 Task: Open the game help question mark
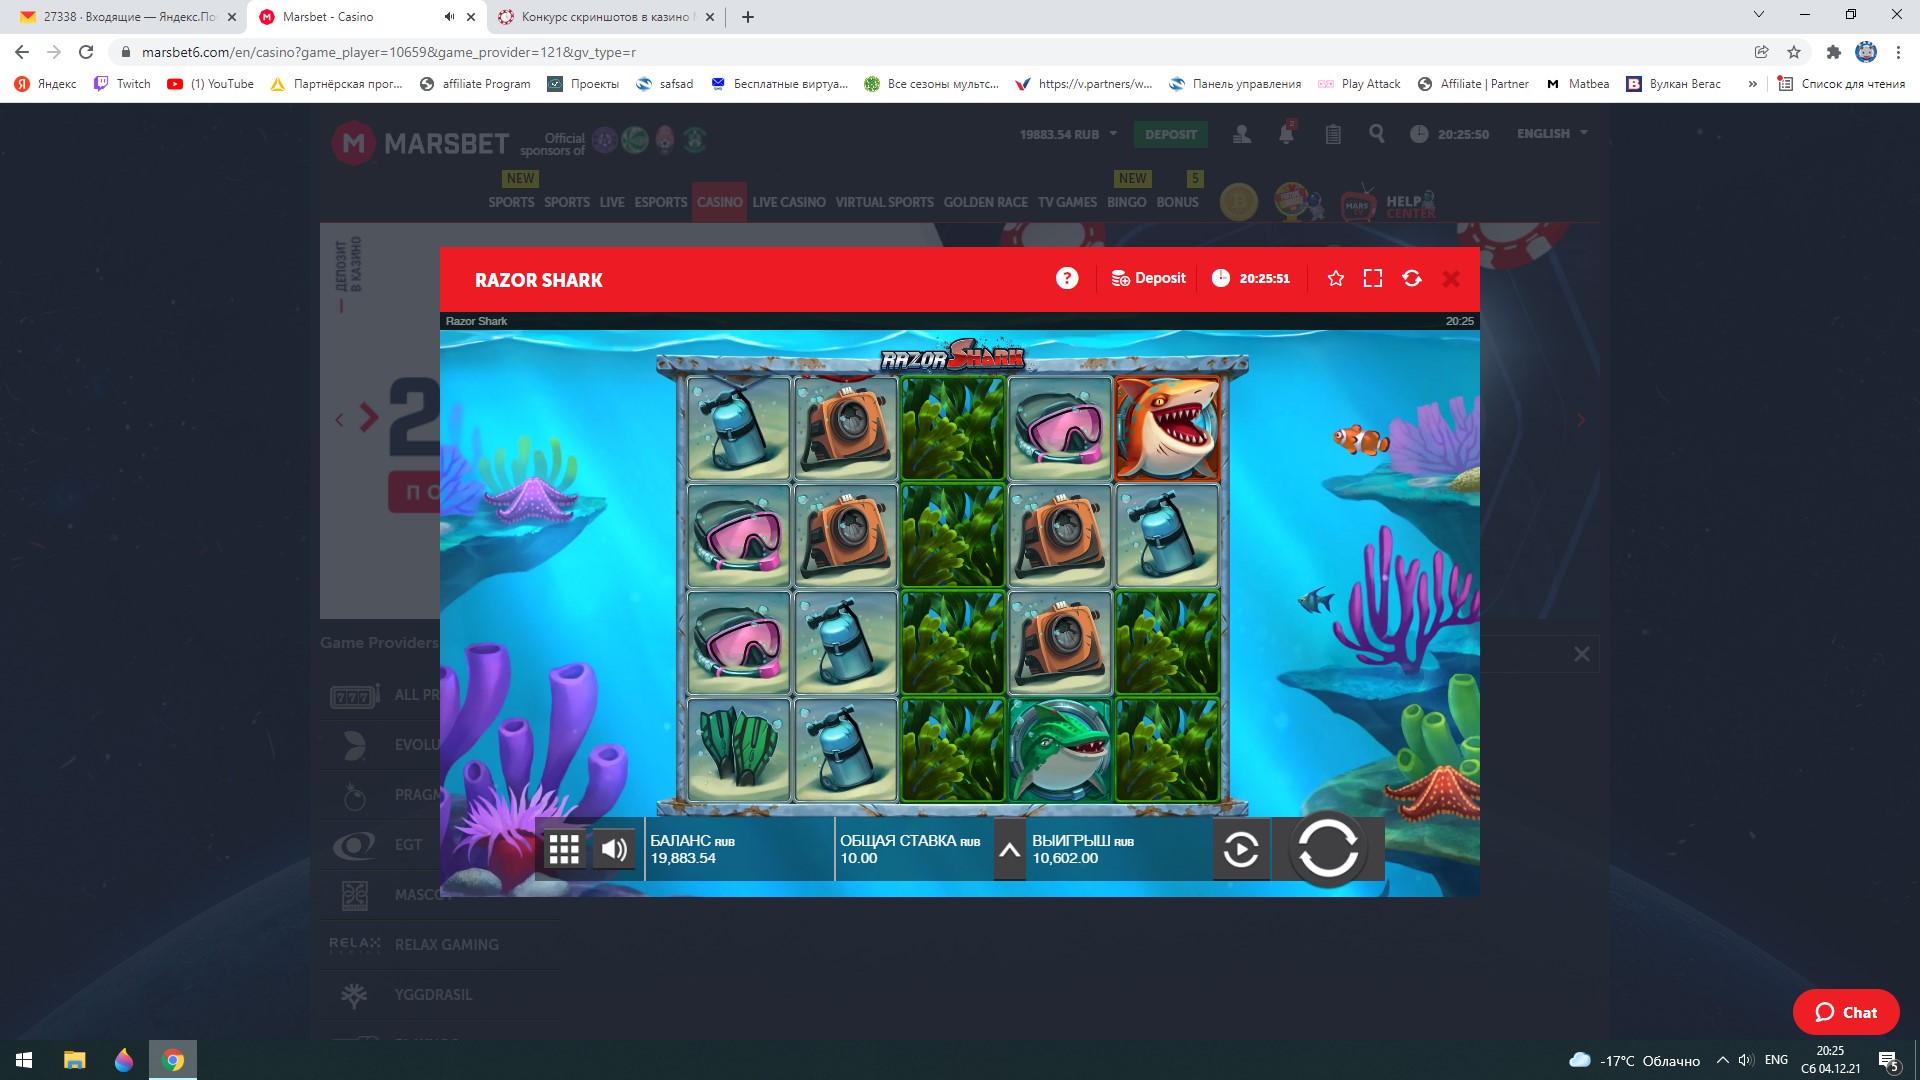(1067, 279)
